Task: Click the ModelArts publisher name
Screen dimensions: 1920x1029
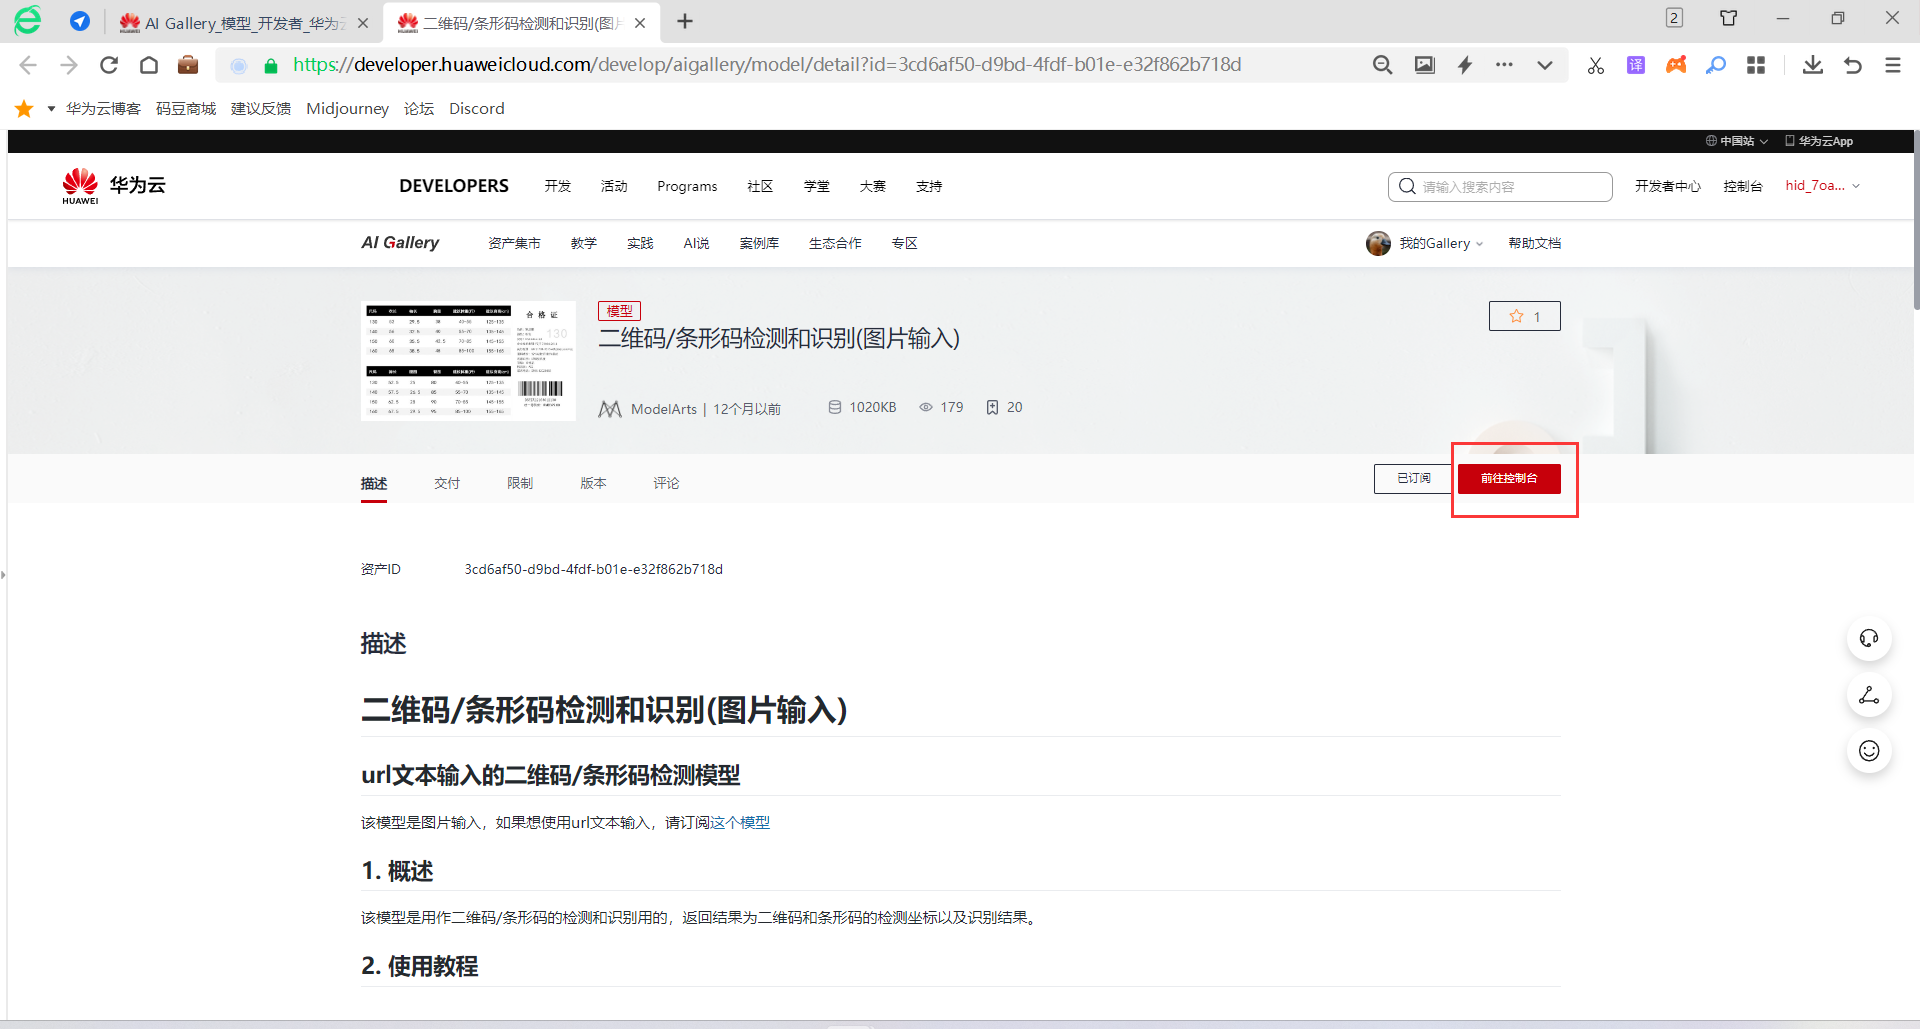Action: (x=664, y=409)
